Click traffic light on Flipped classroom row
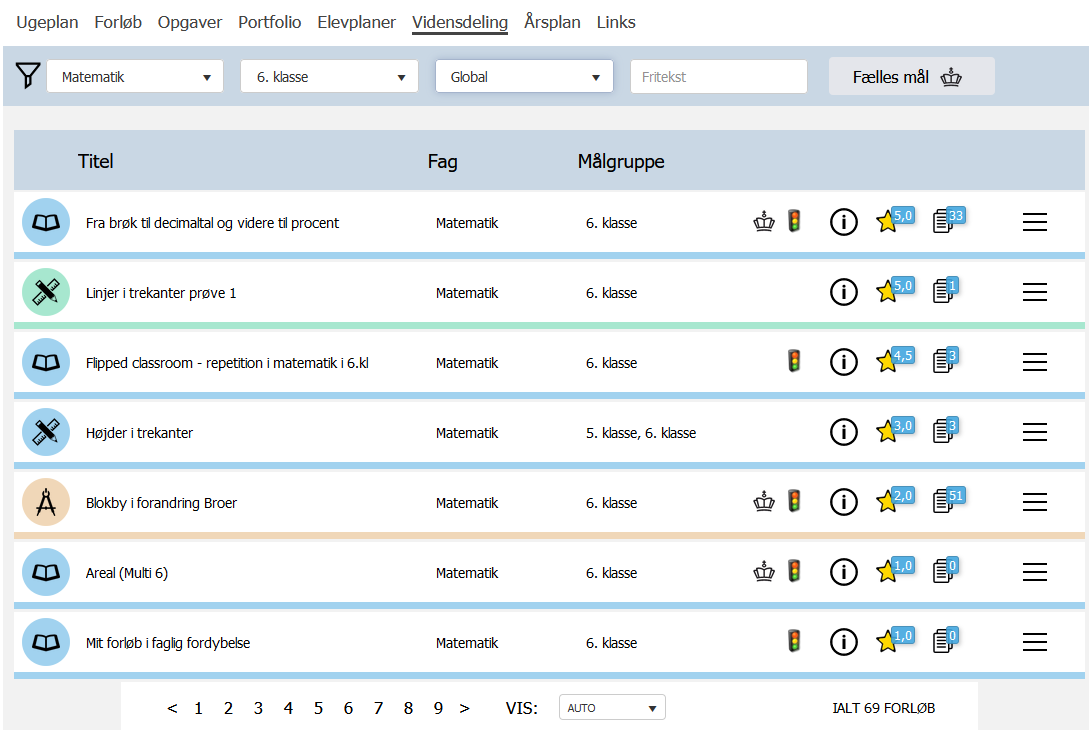Screen dimensions: 1092x733 794,361
